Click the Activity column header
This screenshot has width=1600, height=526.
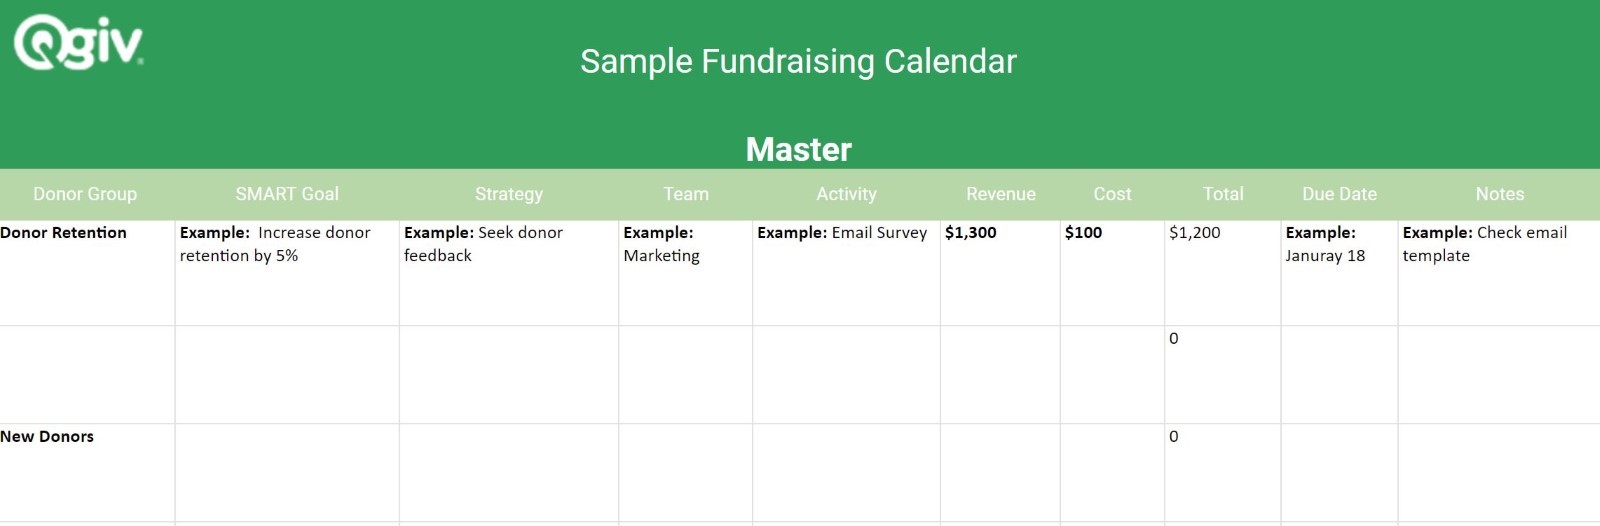click(x=846, y=194)
